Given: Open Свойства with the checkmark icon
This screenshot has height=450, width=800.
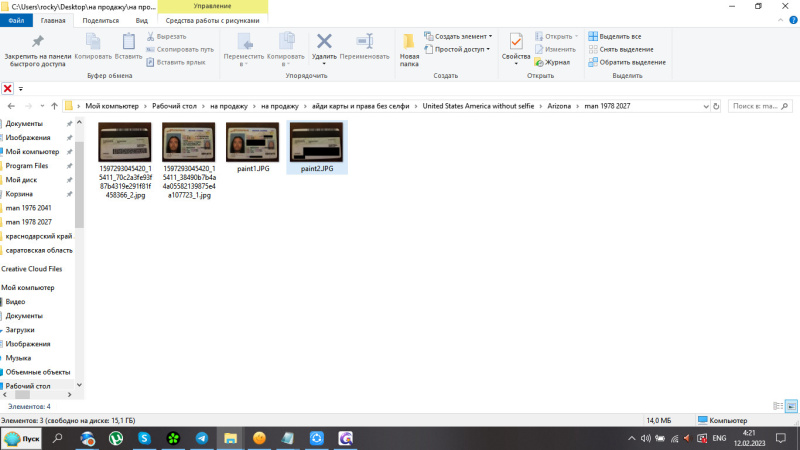Looking at the screenshot, I should pyautogui.click(x=516, y=42).
